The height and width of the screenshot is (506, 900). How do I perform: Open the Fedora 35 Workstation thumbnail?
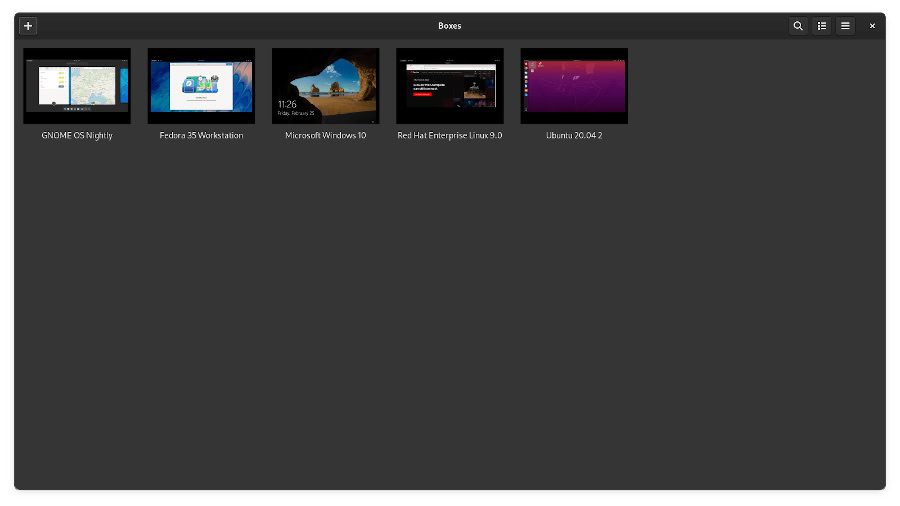click(x=201, y=86)
